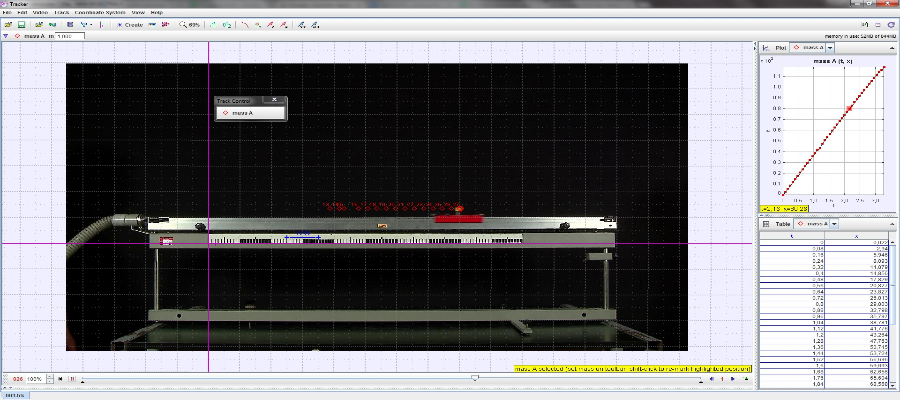This screenshot has width=900, height=400.
Task: Open the Tracks menu
Action: click(x=61, y=12)
